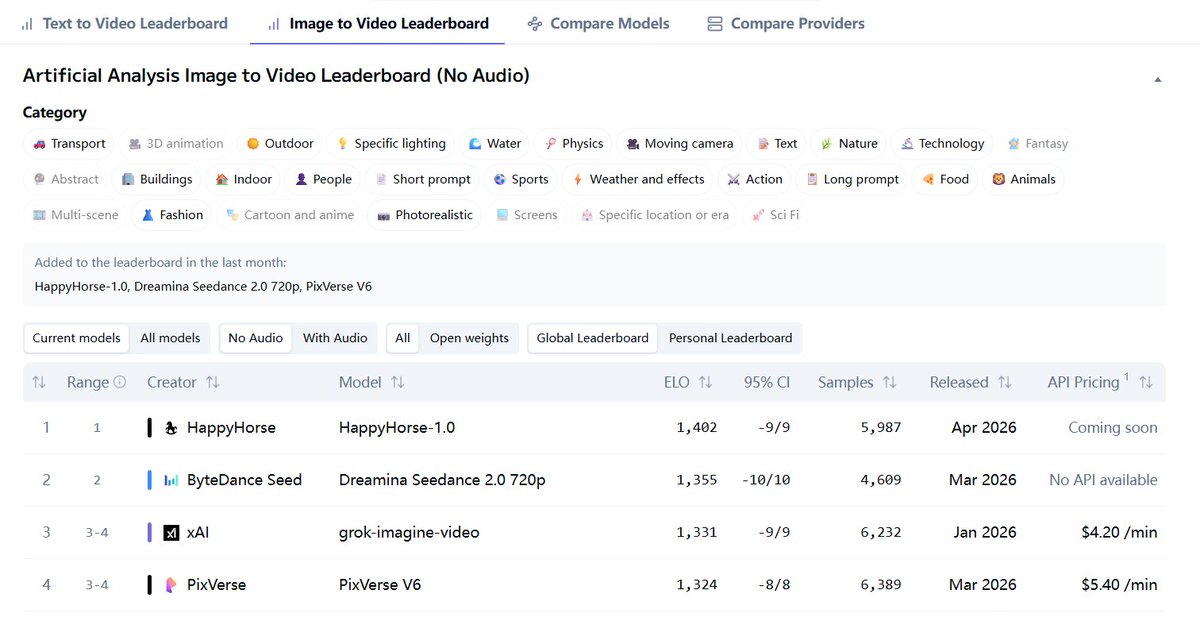
Task: Click the xAI creator logo
Action: coord(171,532)
